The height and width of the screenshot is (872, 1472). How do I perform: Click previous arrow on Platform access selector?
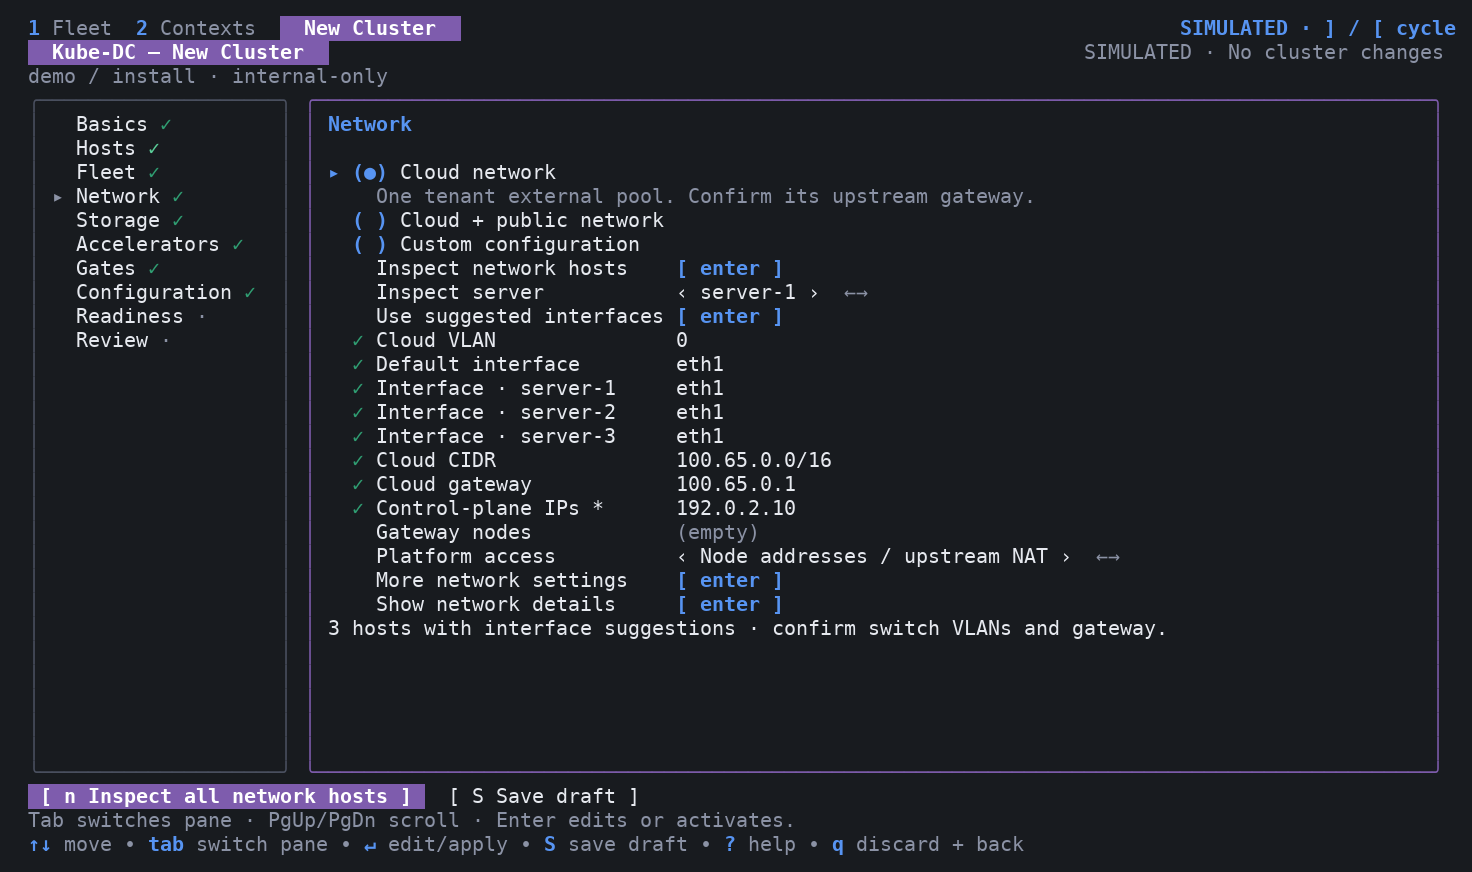click(x=682, y=556)
